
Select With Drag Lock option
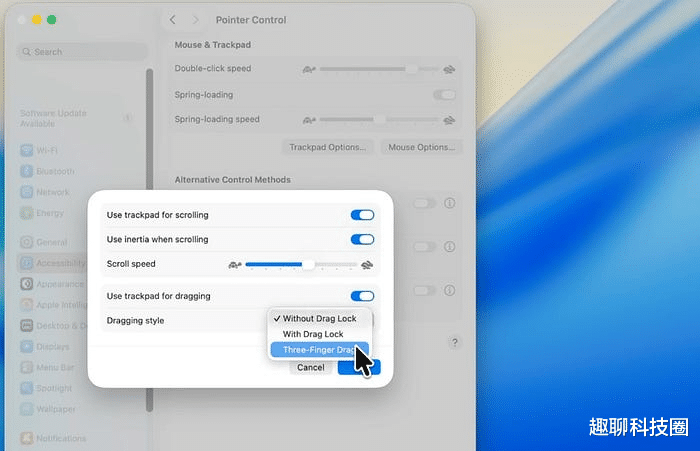pyautogui.click(x=313, y=334)
